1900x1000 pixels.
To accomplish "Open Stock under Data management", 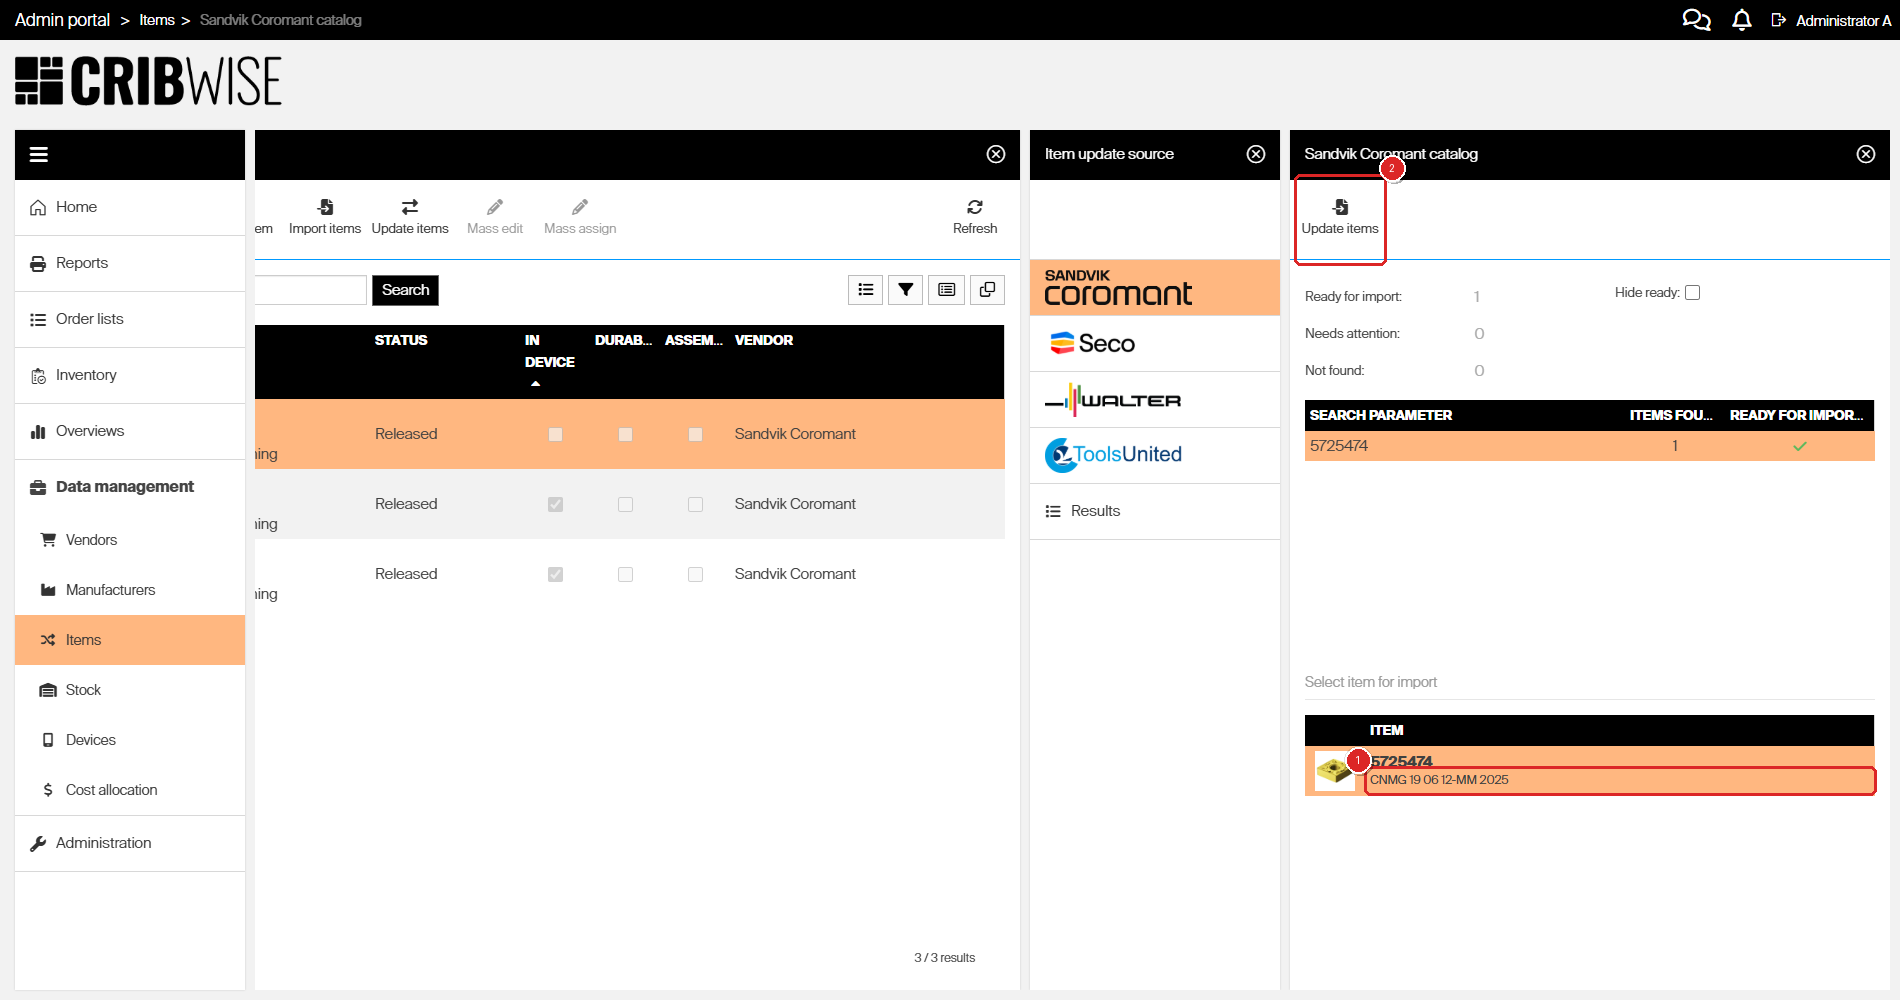I will coord(130,690).
